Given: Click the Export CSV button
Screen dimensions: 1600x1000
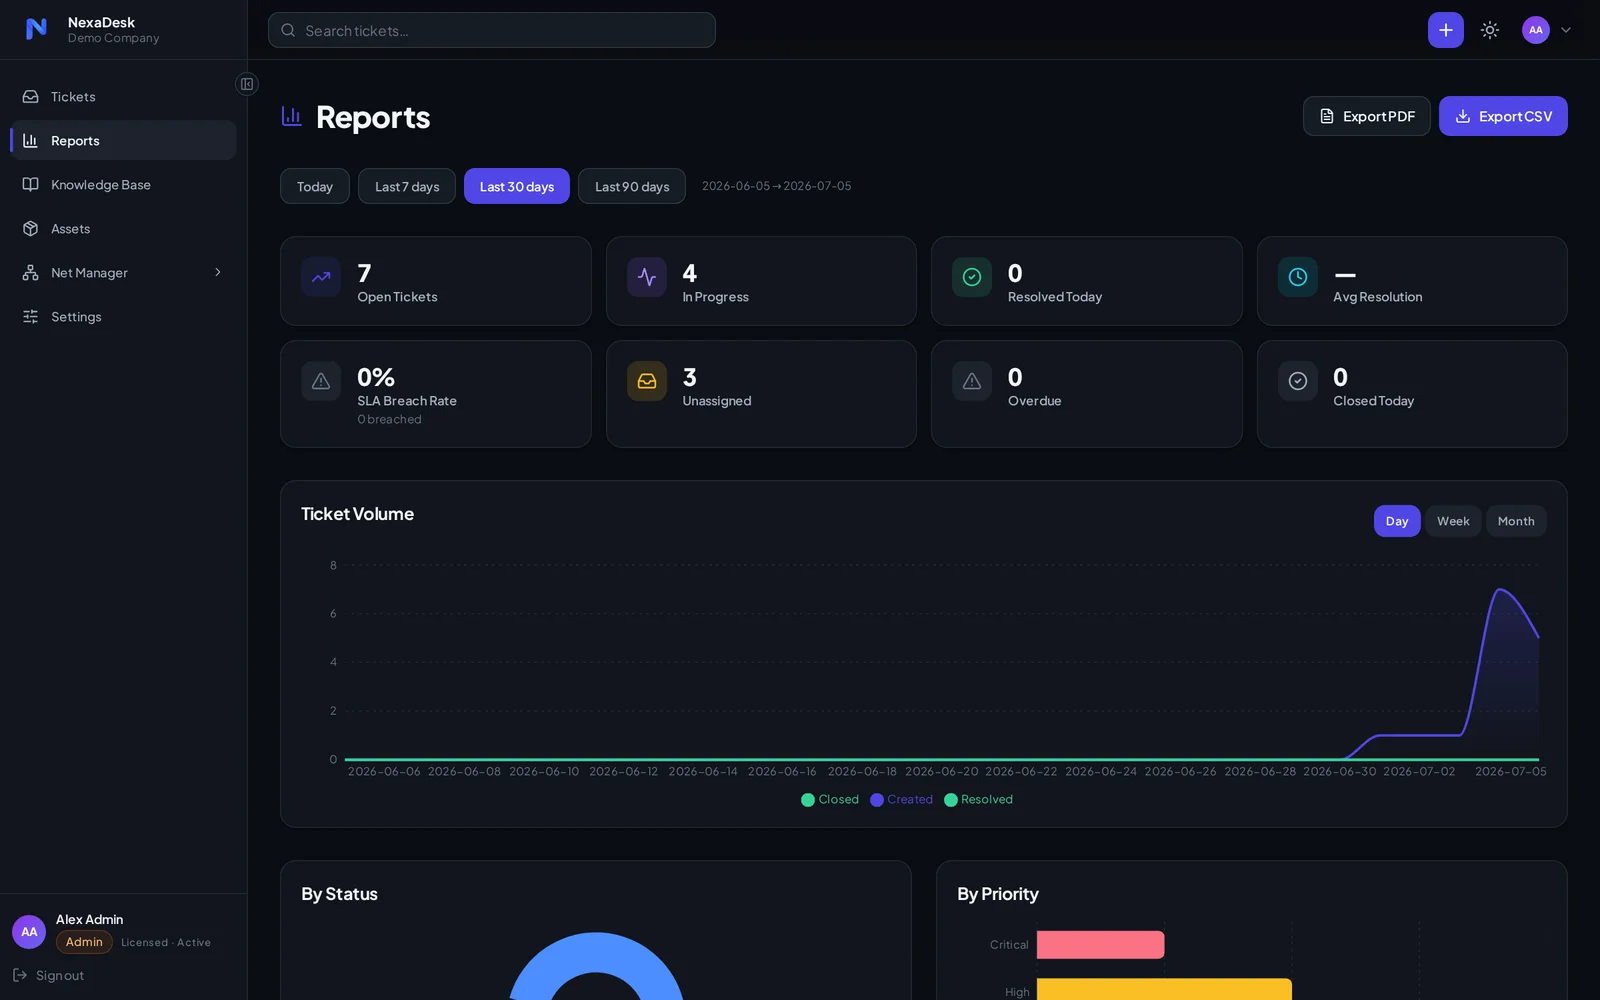Looking at the screenshot, I should coord(1503,116).
